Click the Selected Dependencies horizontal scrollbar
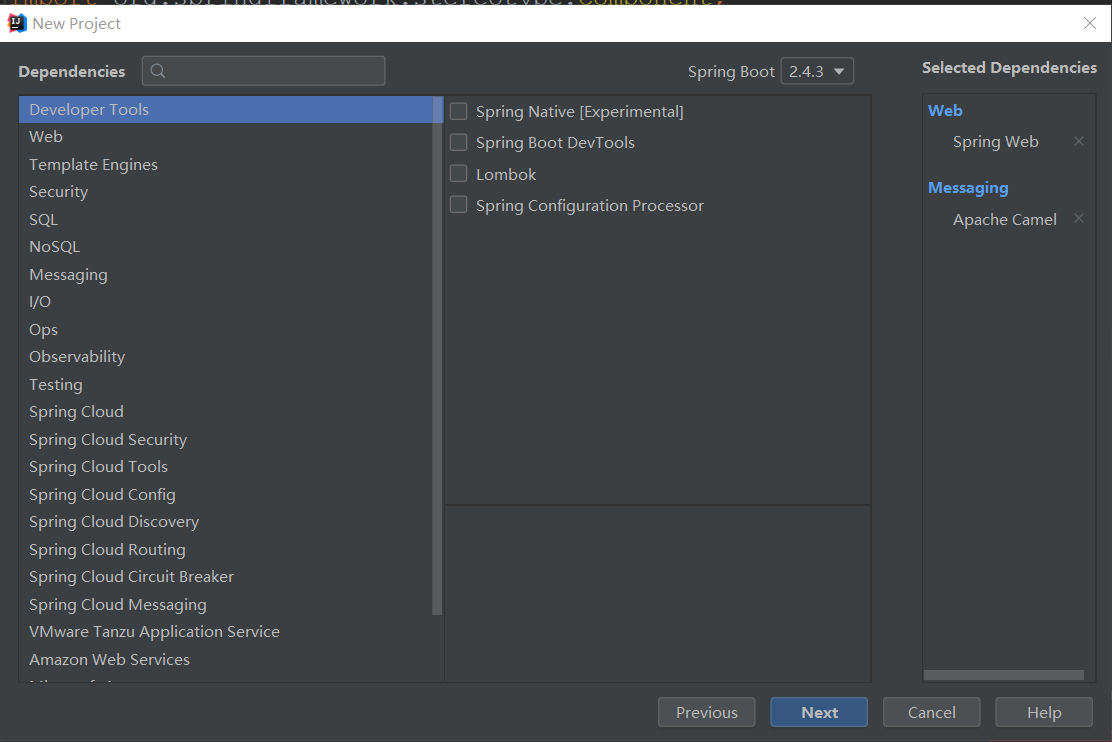Image resolution: width=1112 pixels, height=742 pixels. [1003, 675]
